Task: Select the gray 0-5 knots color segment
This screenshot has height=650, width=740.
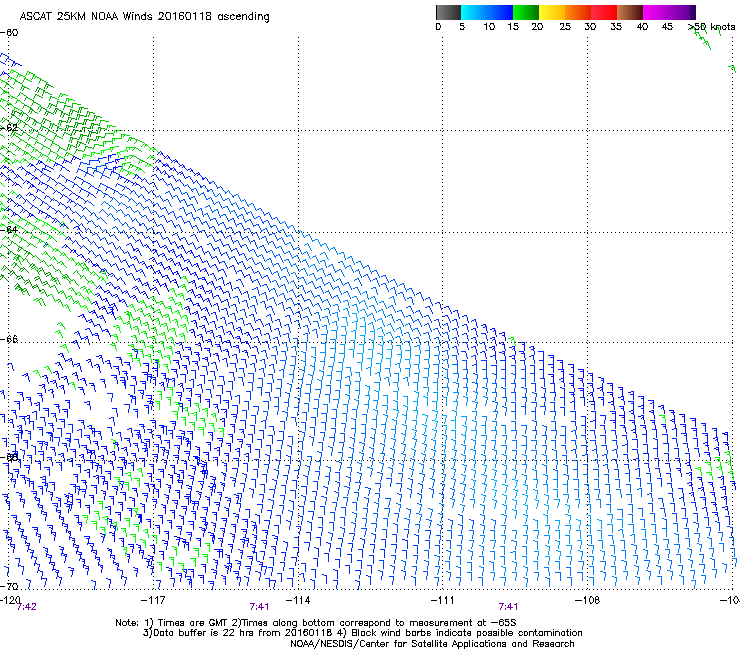Action: [449, 12]
